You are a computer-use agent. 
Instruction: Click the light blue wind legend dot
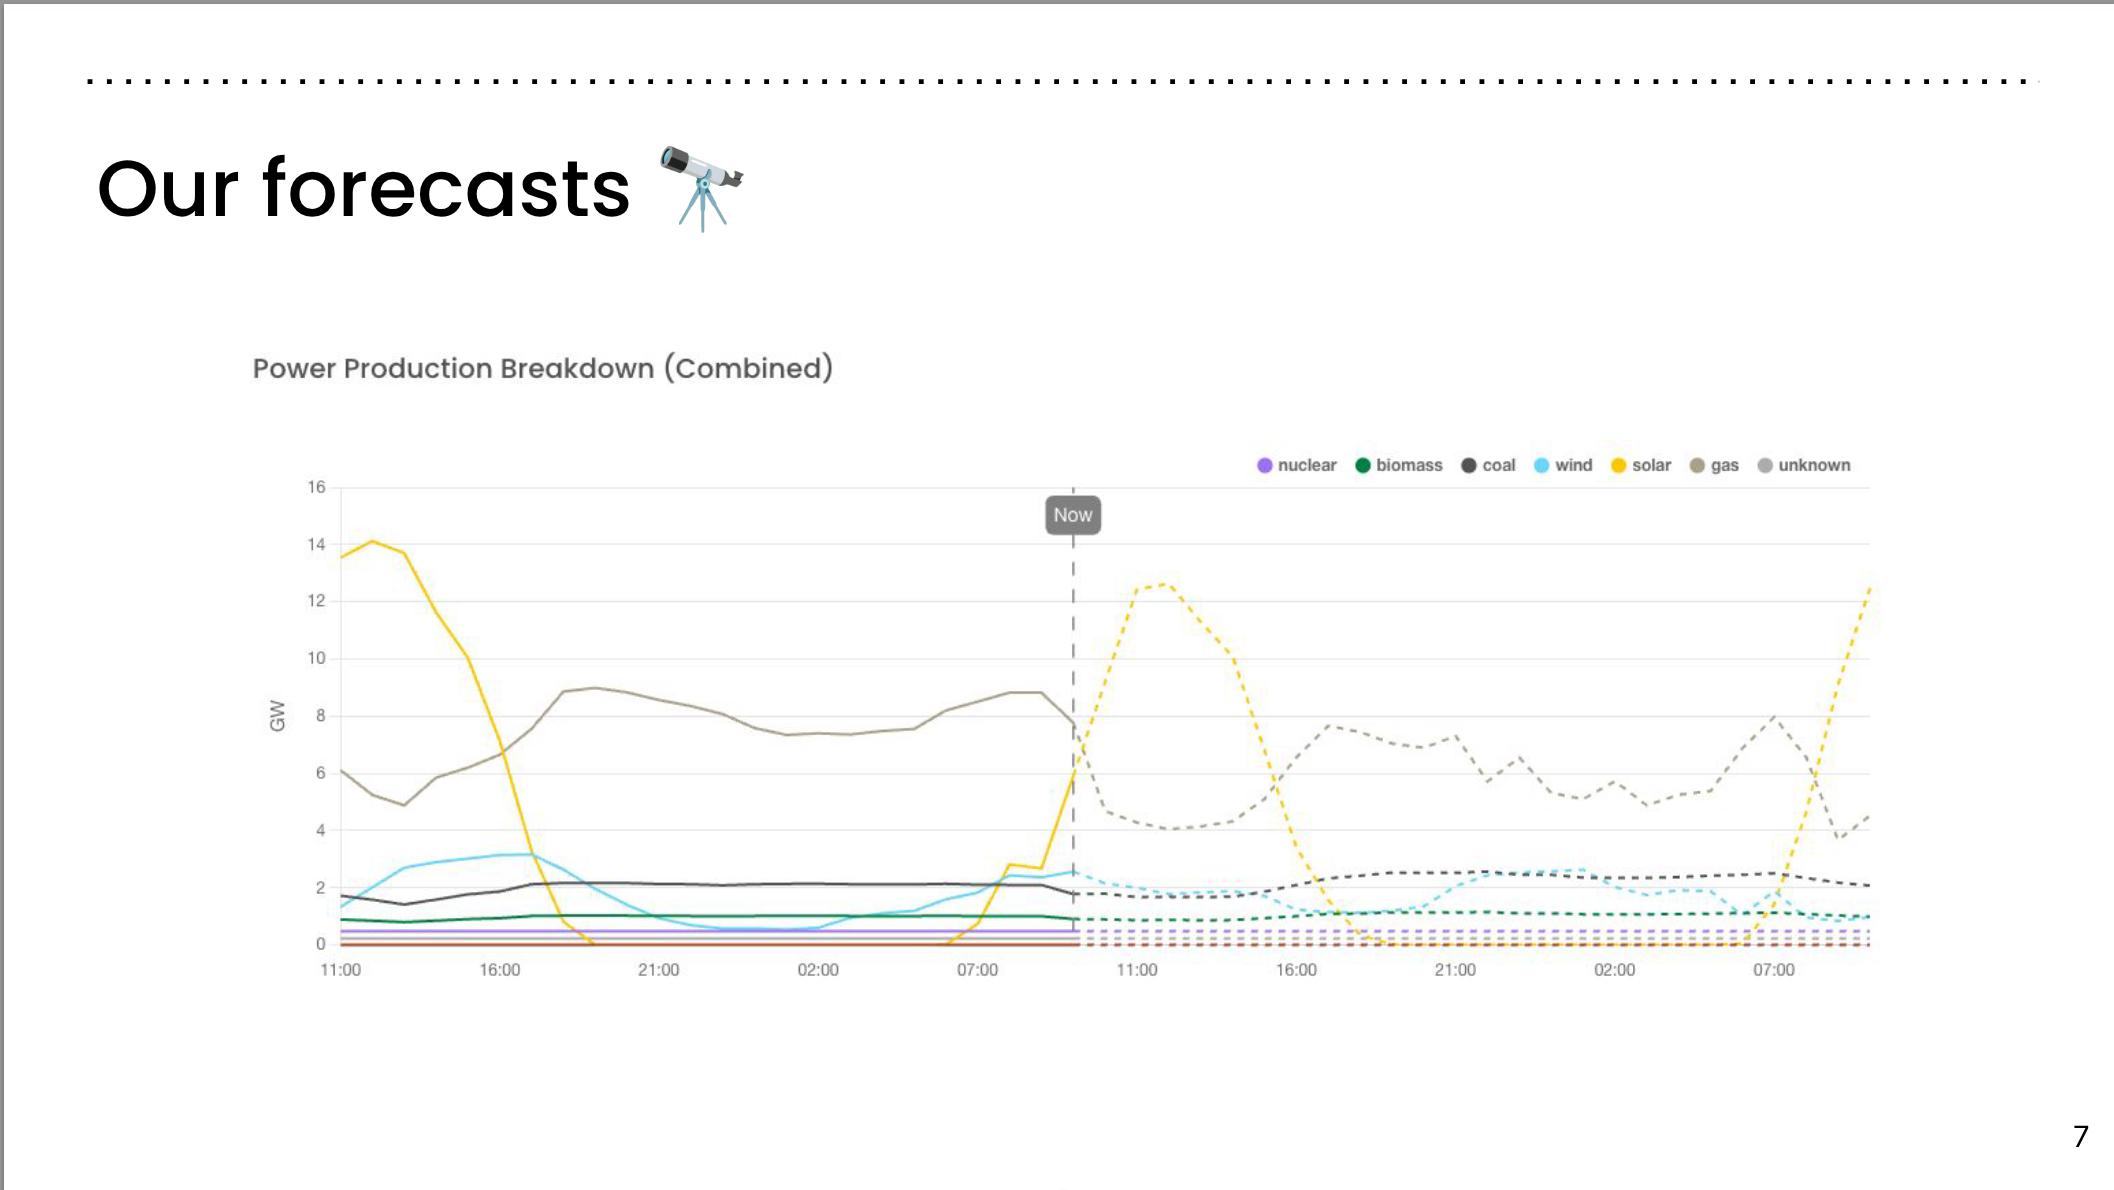(1541, 466)
